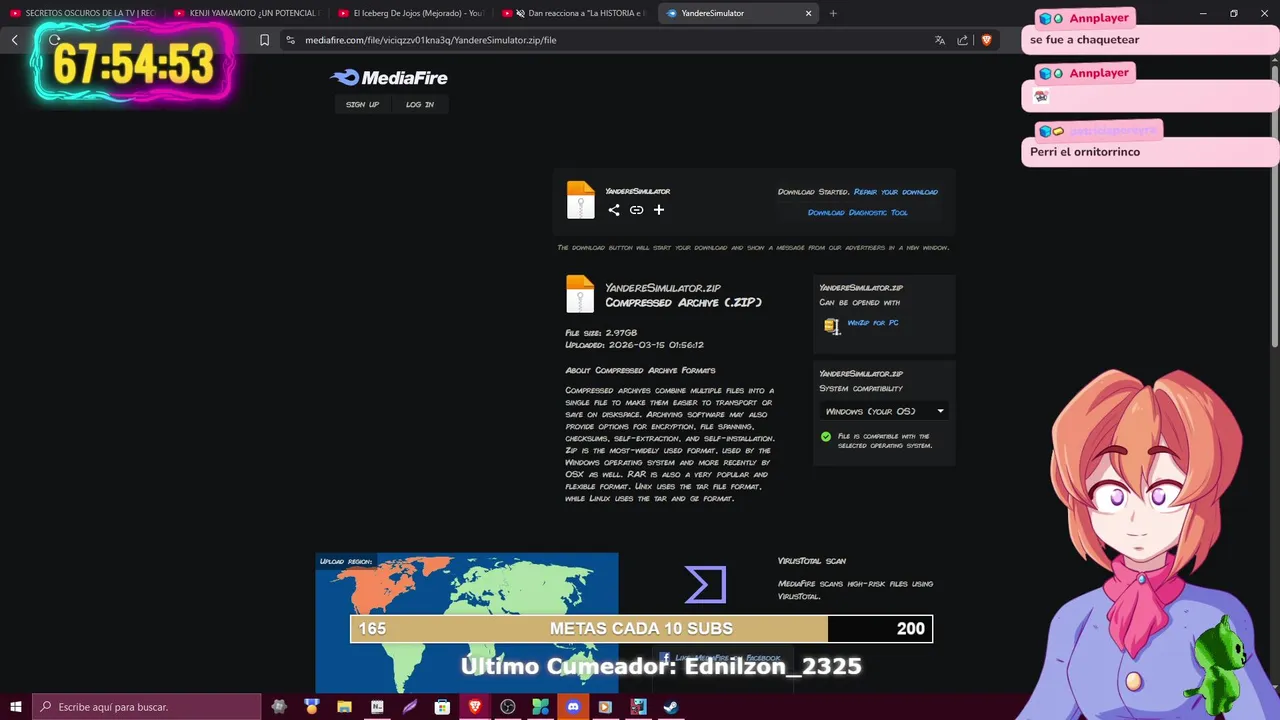1280x720 pixels.
Task: Click Repair your download link
Action: coord(896,192)
